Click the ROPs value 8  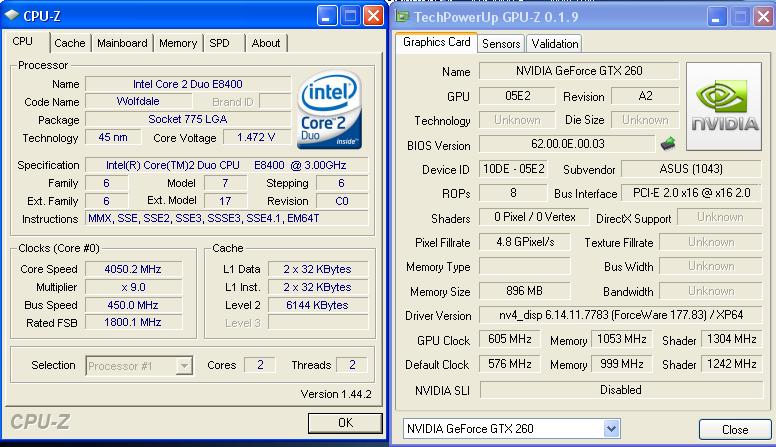click(x=513, y=193)
